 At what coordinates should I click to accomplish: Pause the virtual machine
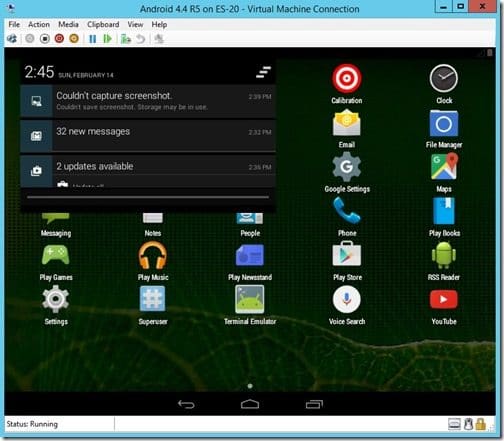click(x=93, y=39)
